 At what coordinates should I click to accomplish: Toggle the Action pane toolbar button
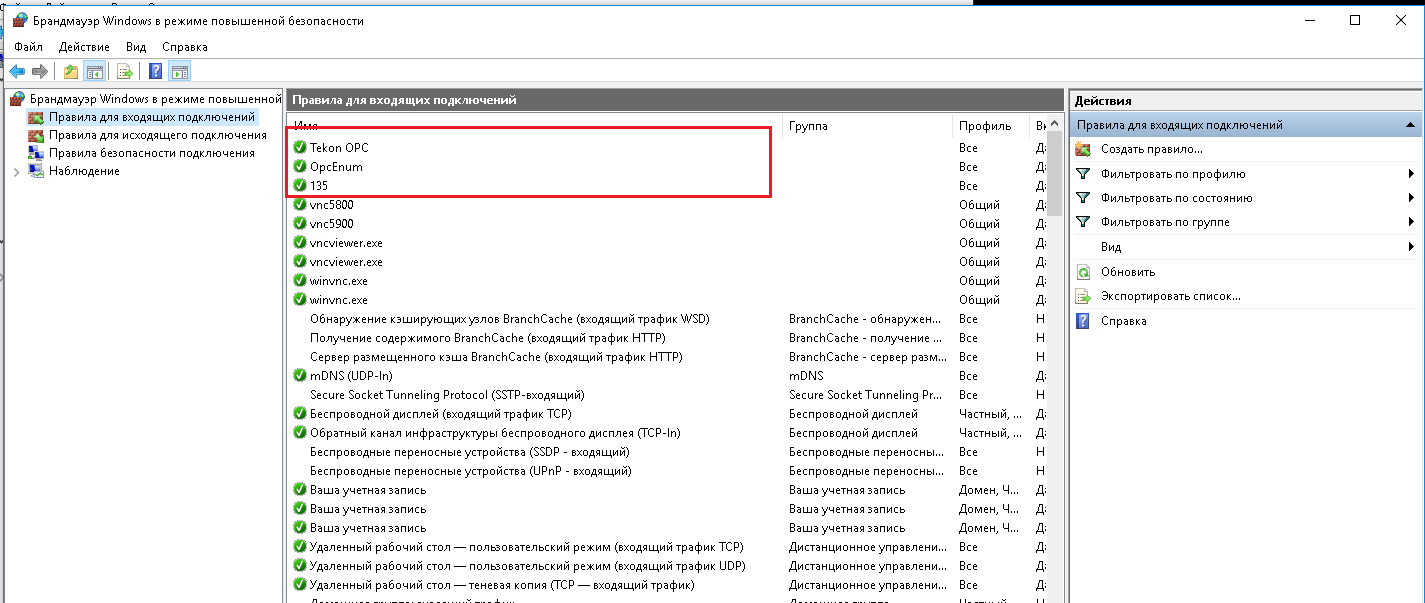point(180,71)
